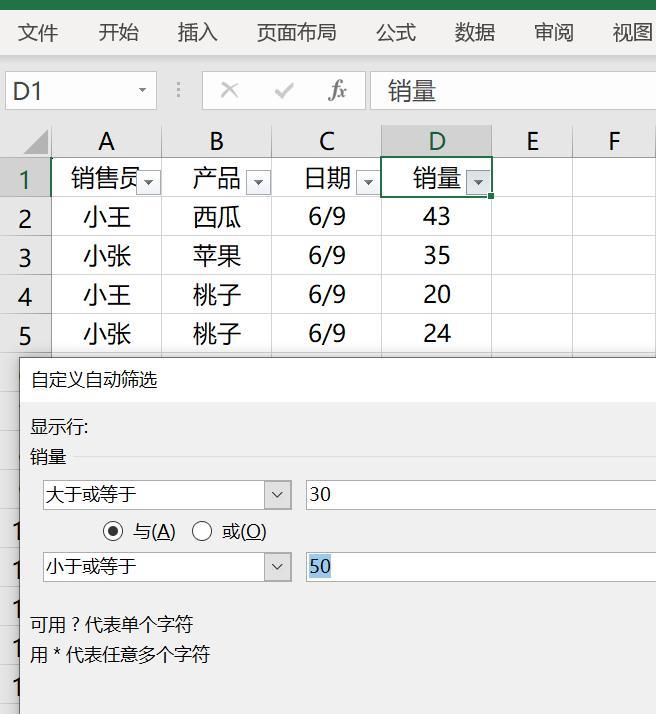Open the 文件 ribbon tab
Image resolution: width=656 pixels, height=714 pixels.
[x=38, y=33]
